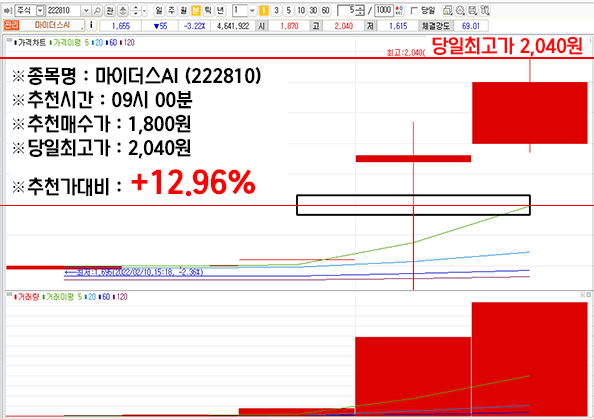Click the stock search magnifier icon
594x419 pixels.
pyautogui.click(x=97, y=11)
